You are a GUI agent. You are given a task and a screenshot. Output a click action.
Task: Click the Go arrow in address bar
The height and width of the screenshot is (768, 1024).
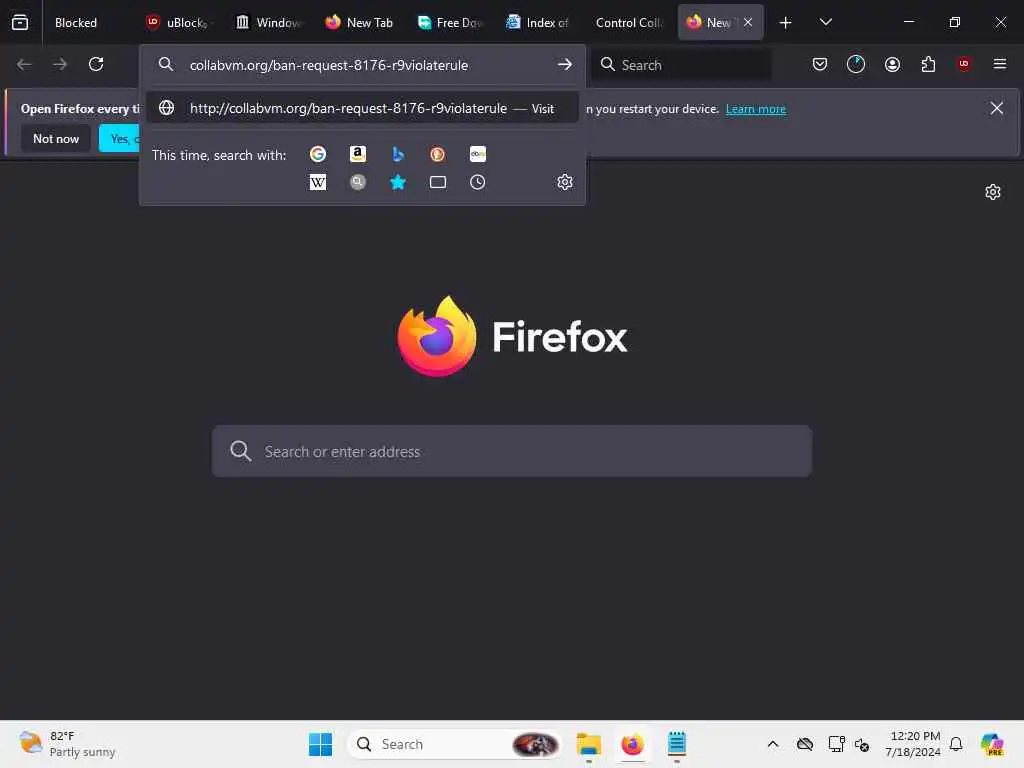click(x=565, y=64)
